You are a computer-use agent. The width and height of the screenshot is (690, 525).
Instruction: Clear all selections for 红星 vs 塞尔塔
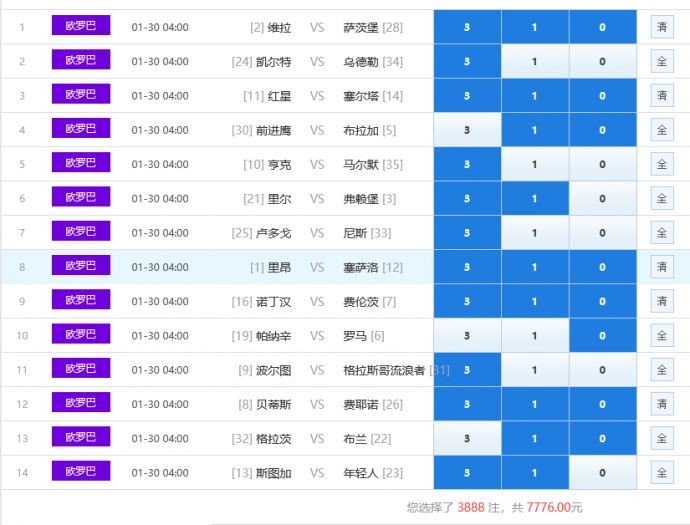[661, 96]
